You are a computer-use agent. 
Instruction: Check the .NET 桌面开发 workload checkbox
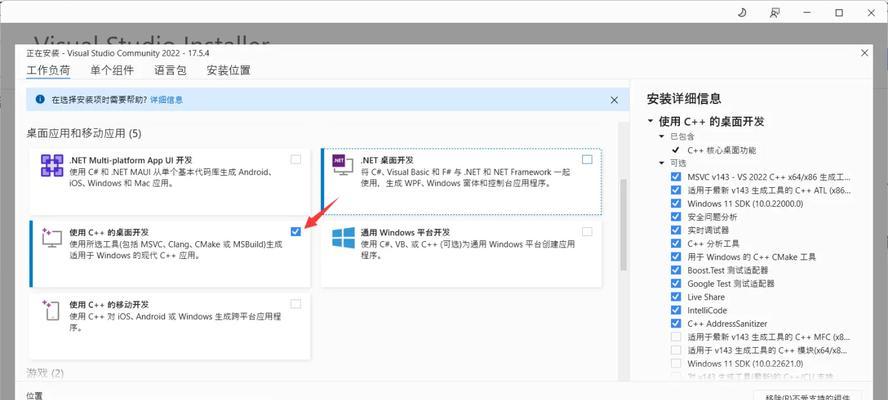point(587,159)
